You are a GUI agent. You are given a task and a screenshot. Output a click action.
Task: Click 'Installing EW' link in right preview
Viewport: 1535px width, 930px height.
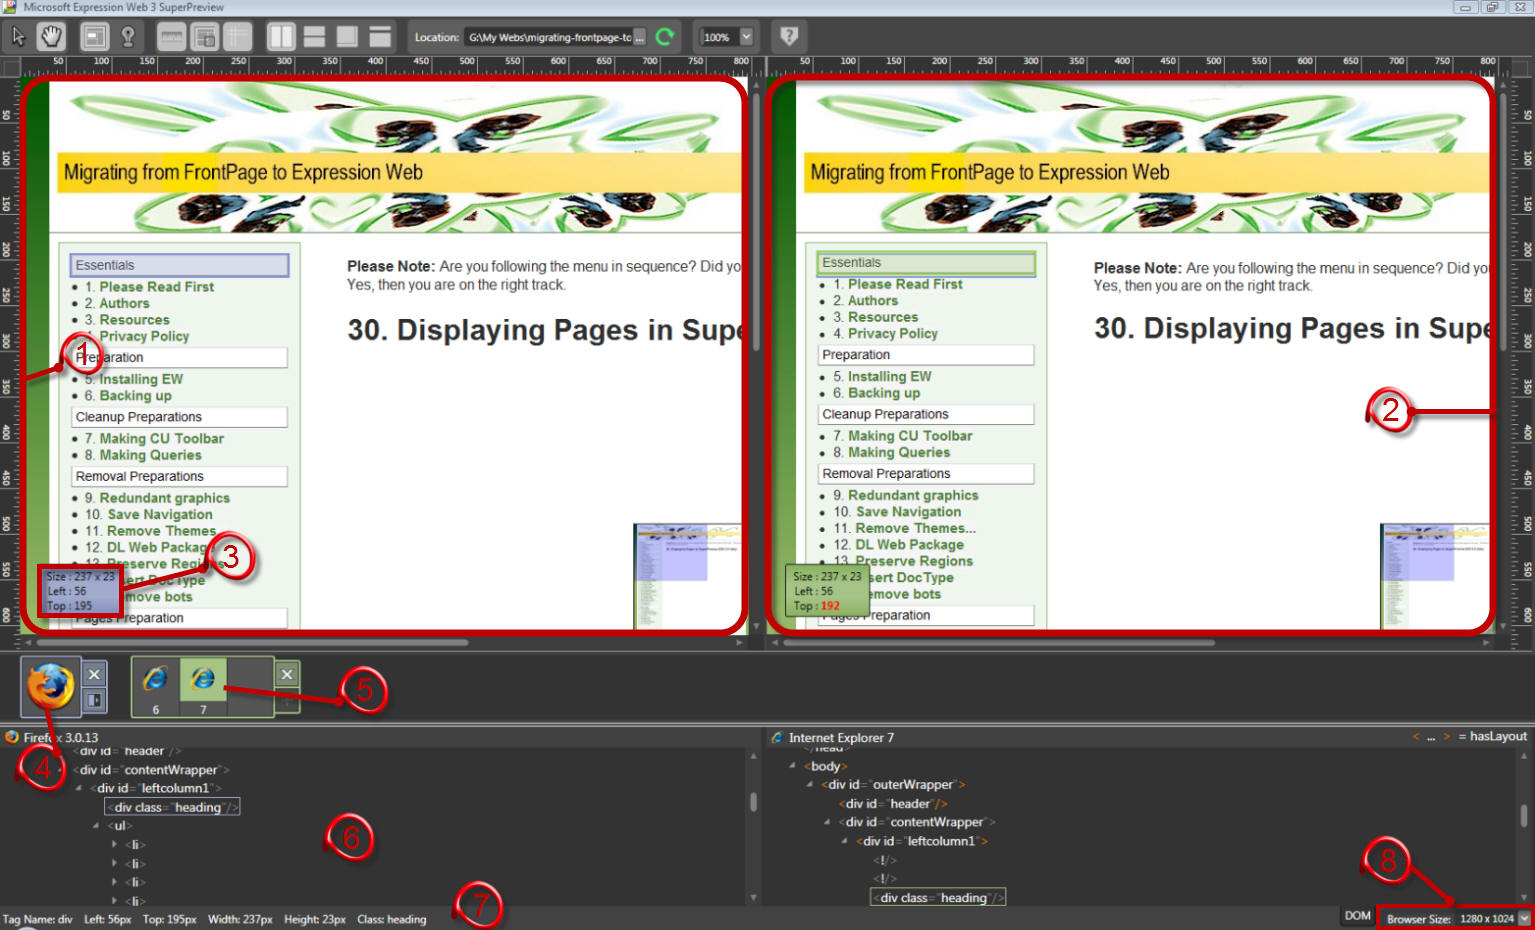889,376
